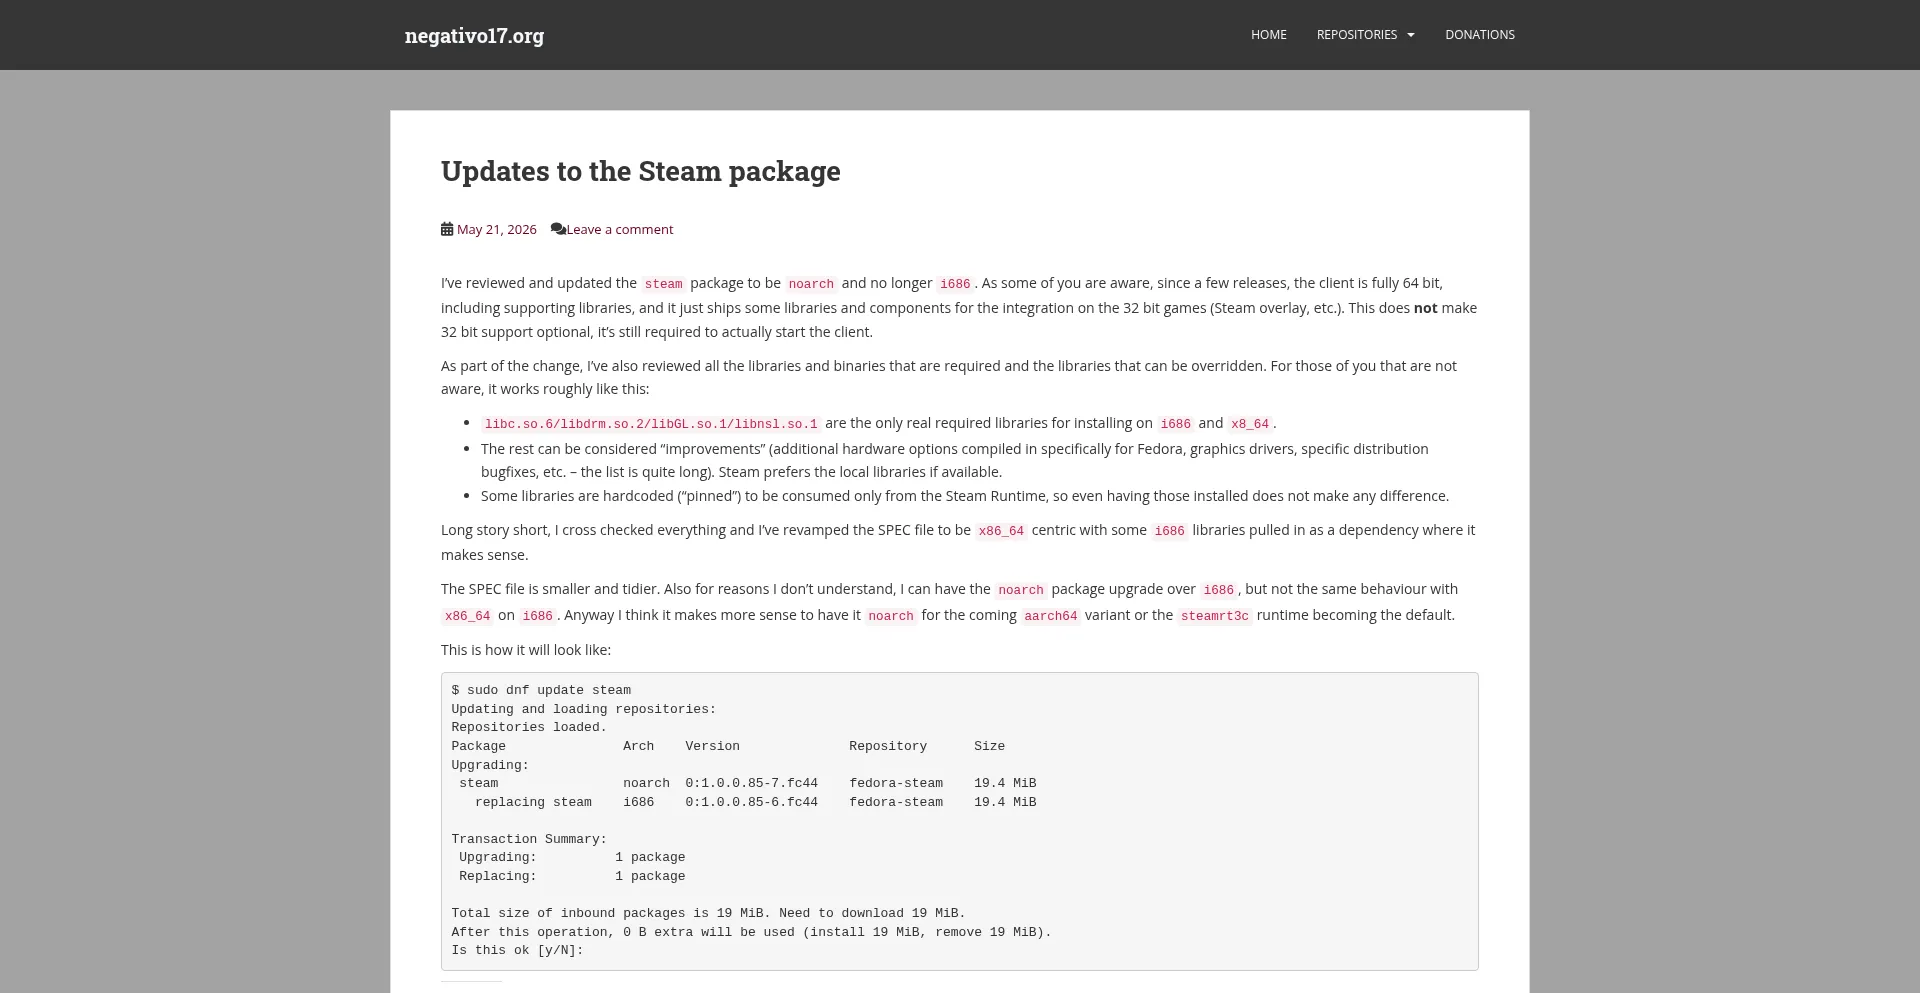Click the comments speech bubble icon
1920x993 pixels.
coord(558,229)
